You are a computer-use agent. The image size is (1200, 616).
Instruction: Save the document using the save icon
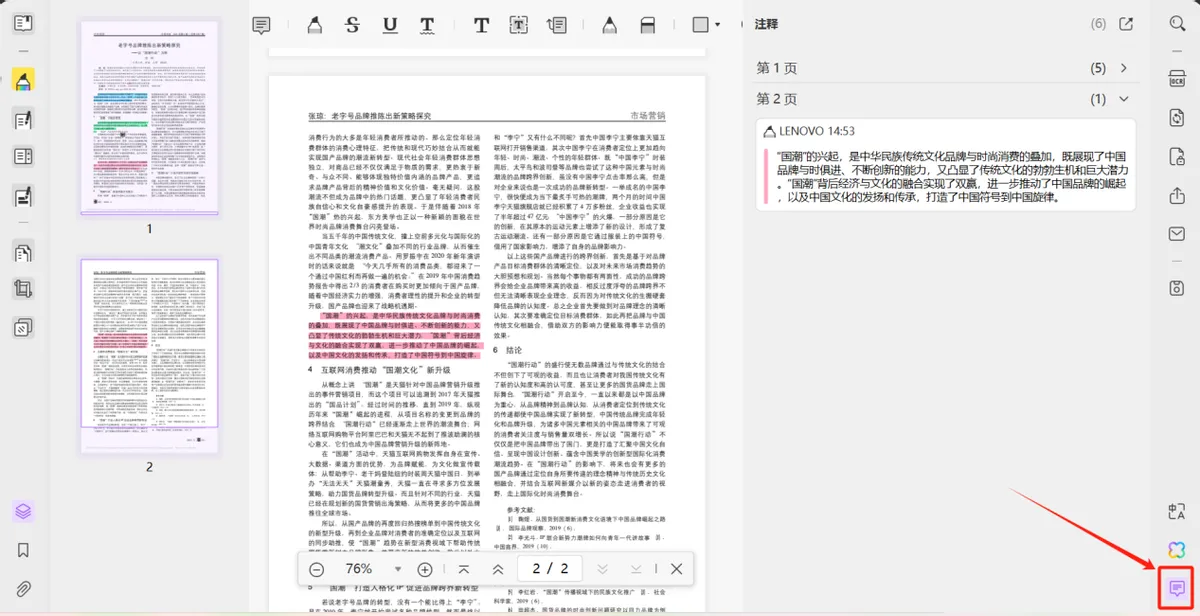pyautogui.click(x=1177, y=288)
